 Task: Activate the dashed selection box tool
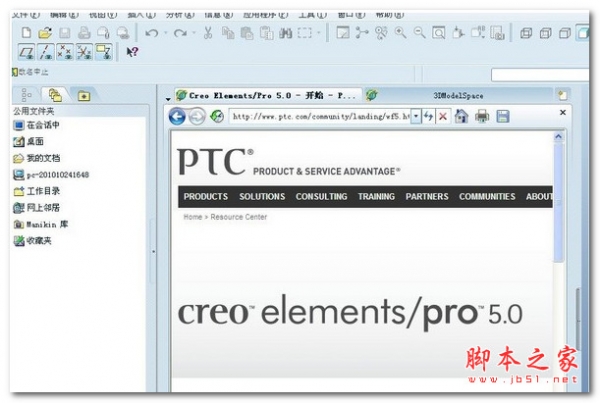(305, 33)
